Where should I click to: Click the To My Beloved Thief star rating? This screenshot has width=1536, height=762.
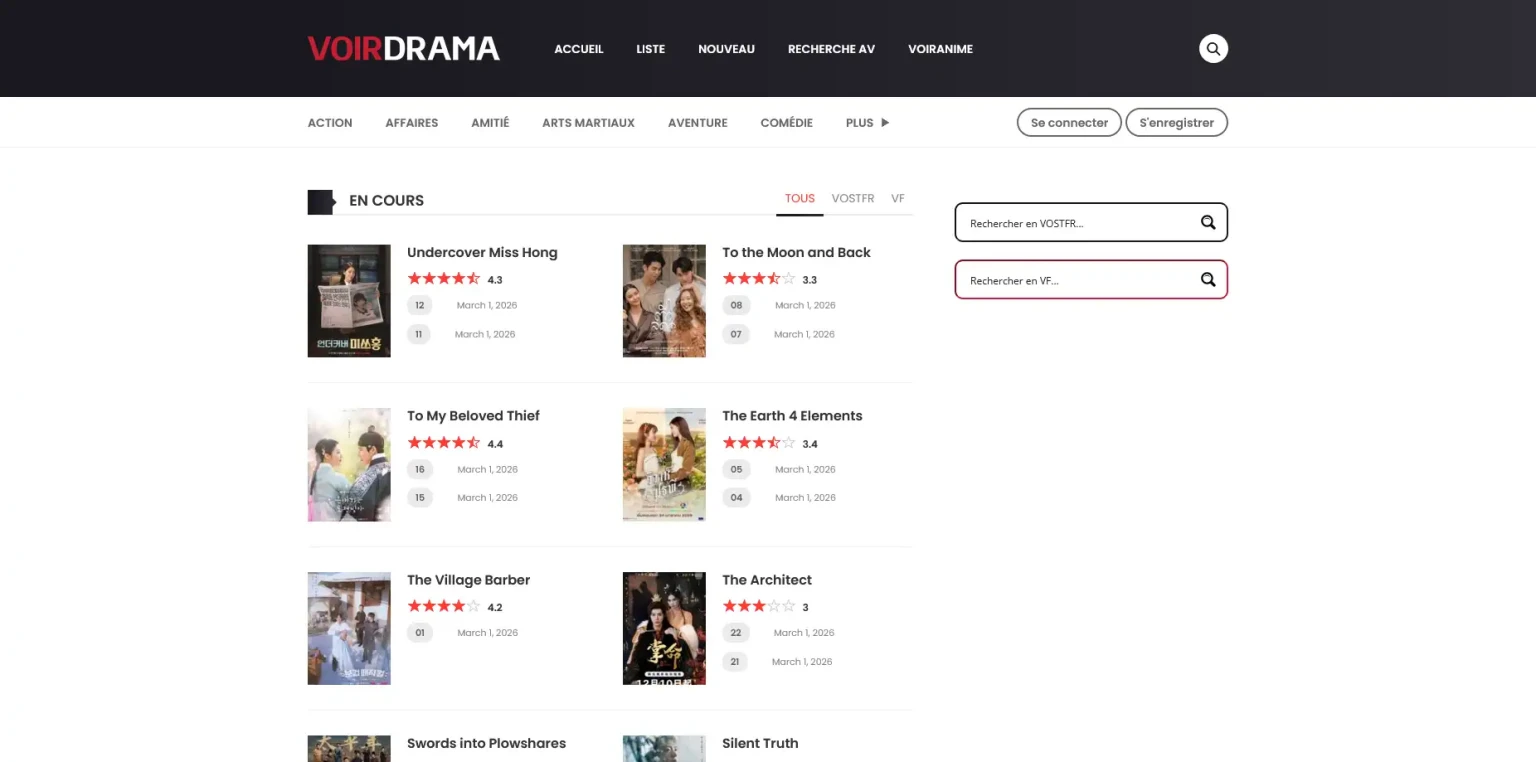point(444,443)
